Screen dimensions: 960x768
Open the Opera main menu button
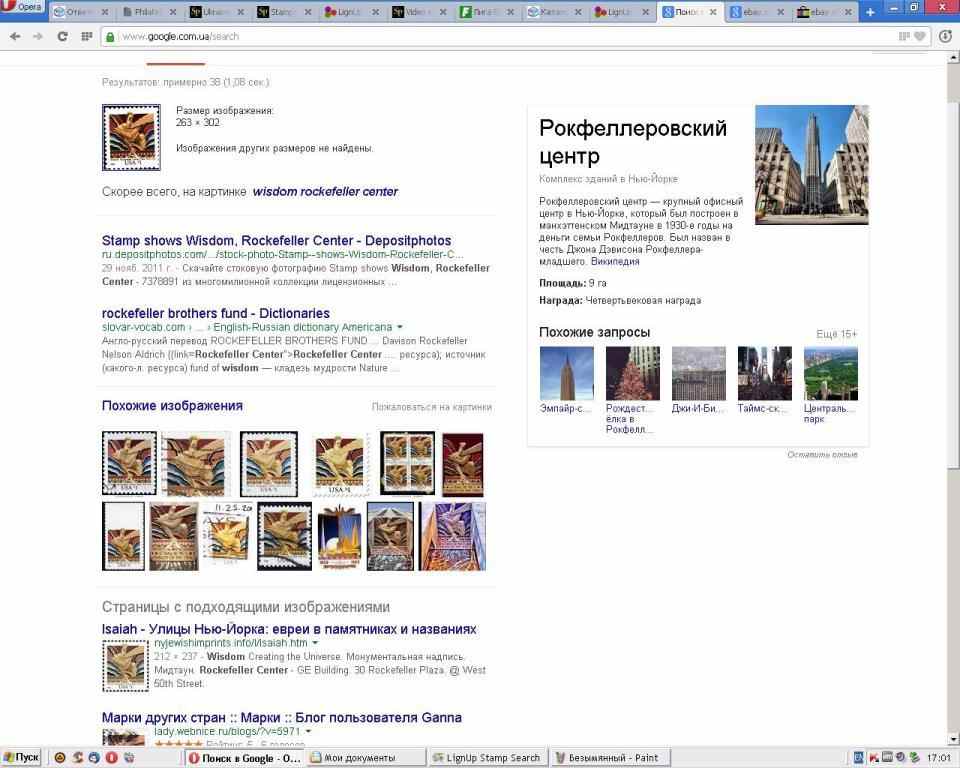click(22, 7)
